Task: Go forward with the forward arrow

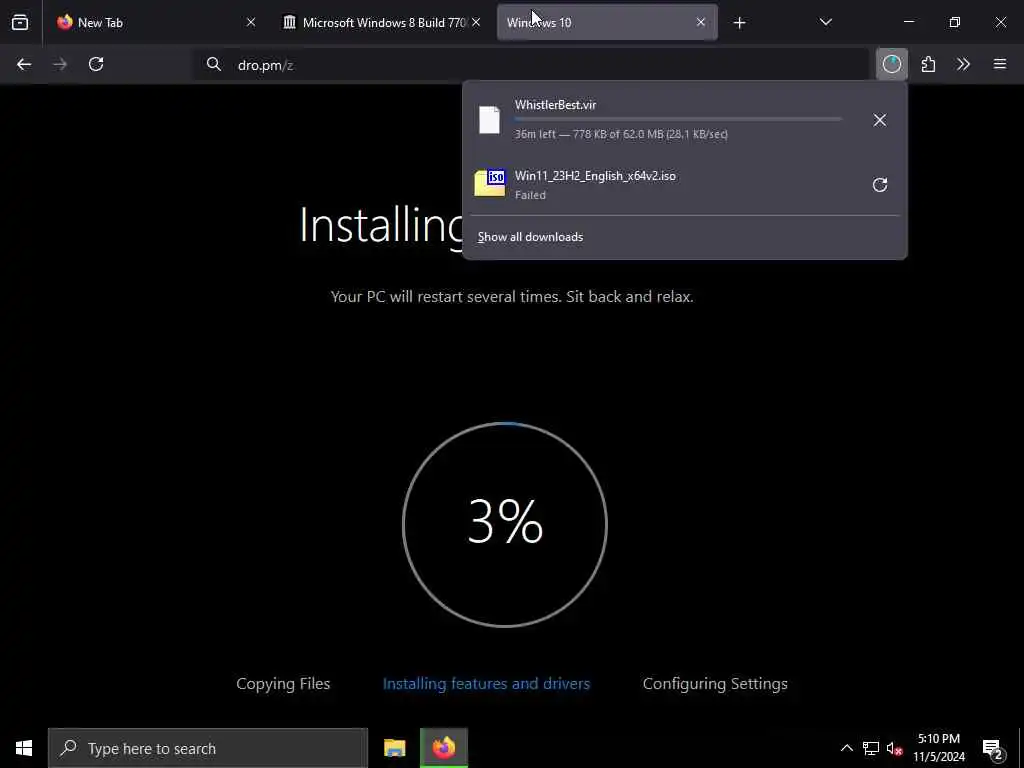Action: [60, 64]
